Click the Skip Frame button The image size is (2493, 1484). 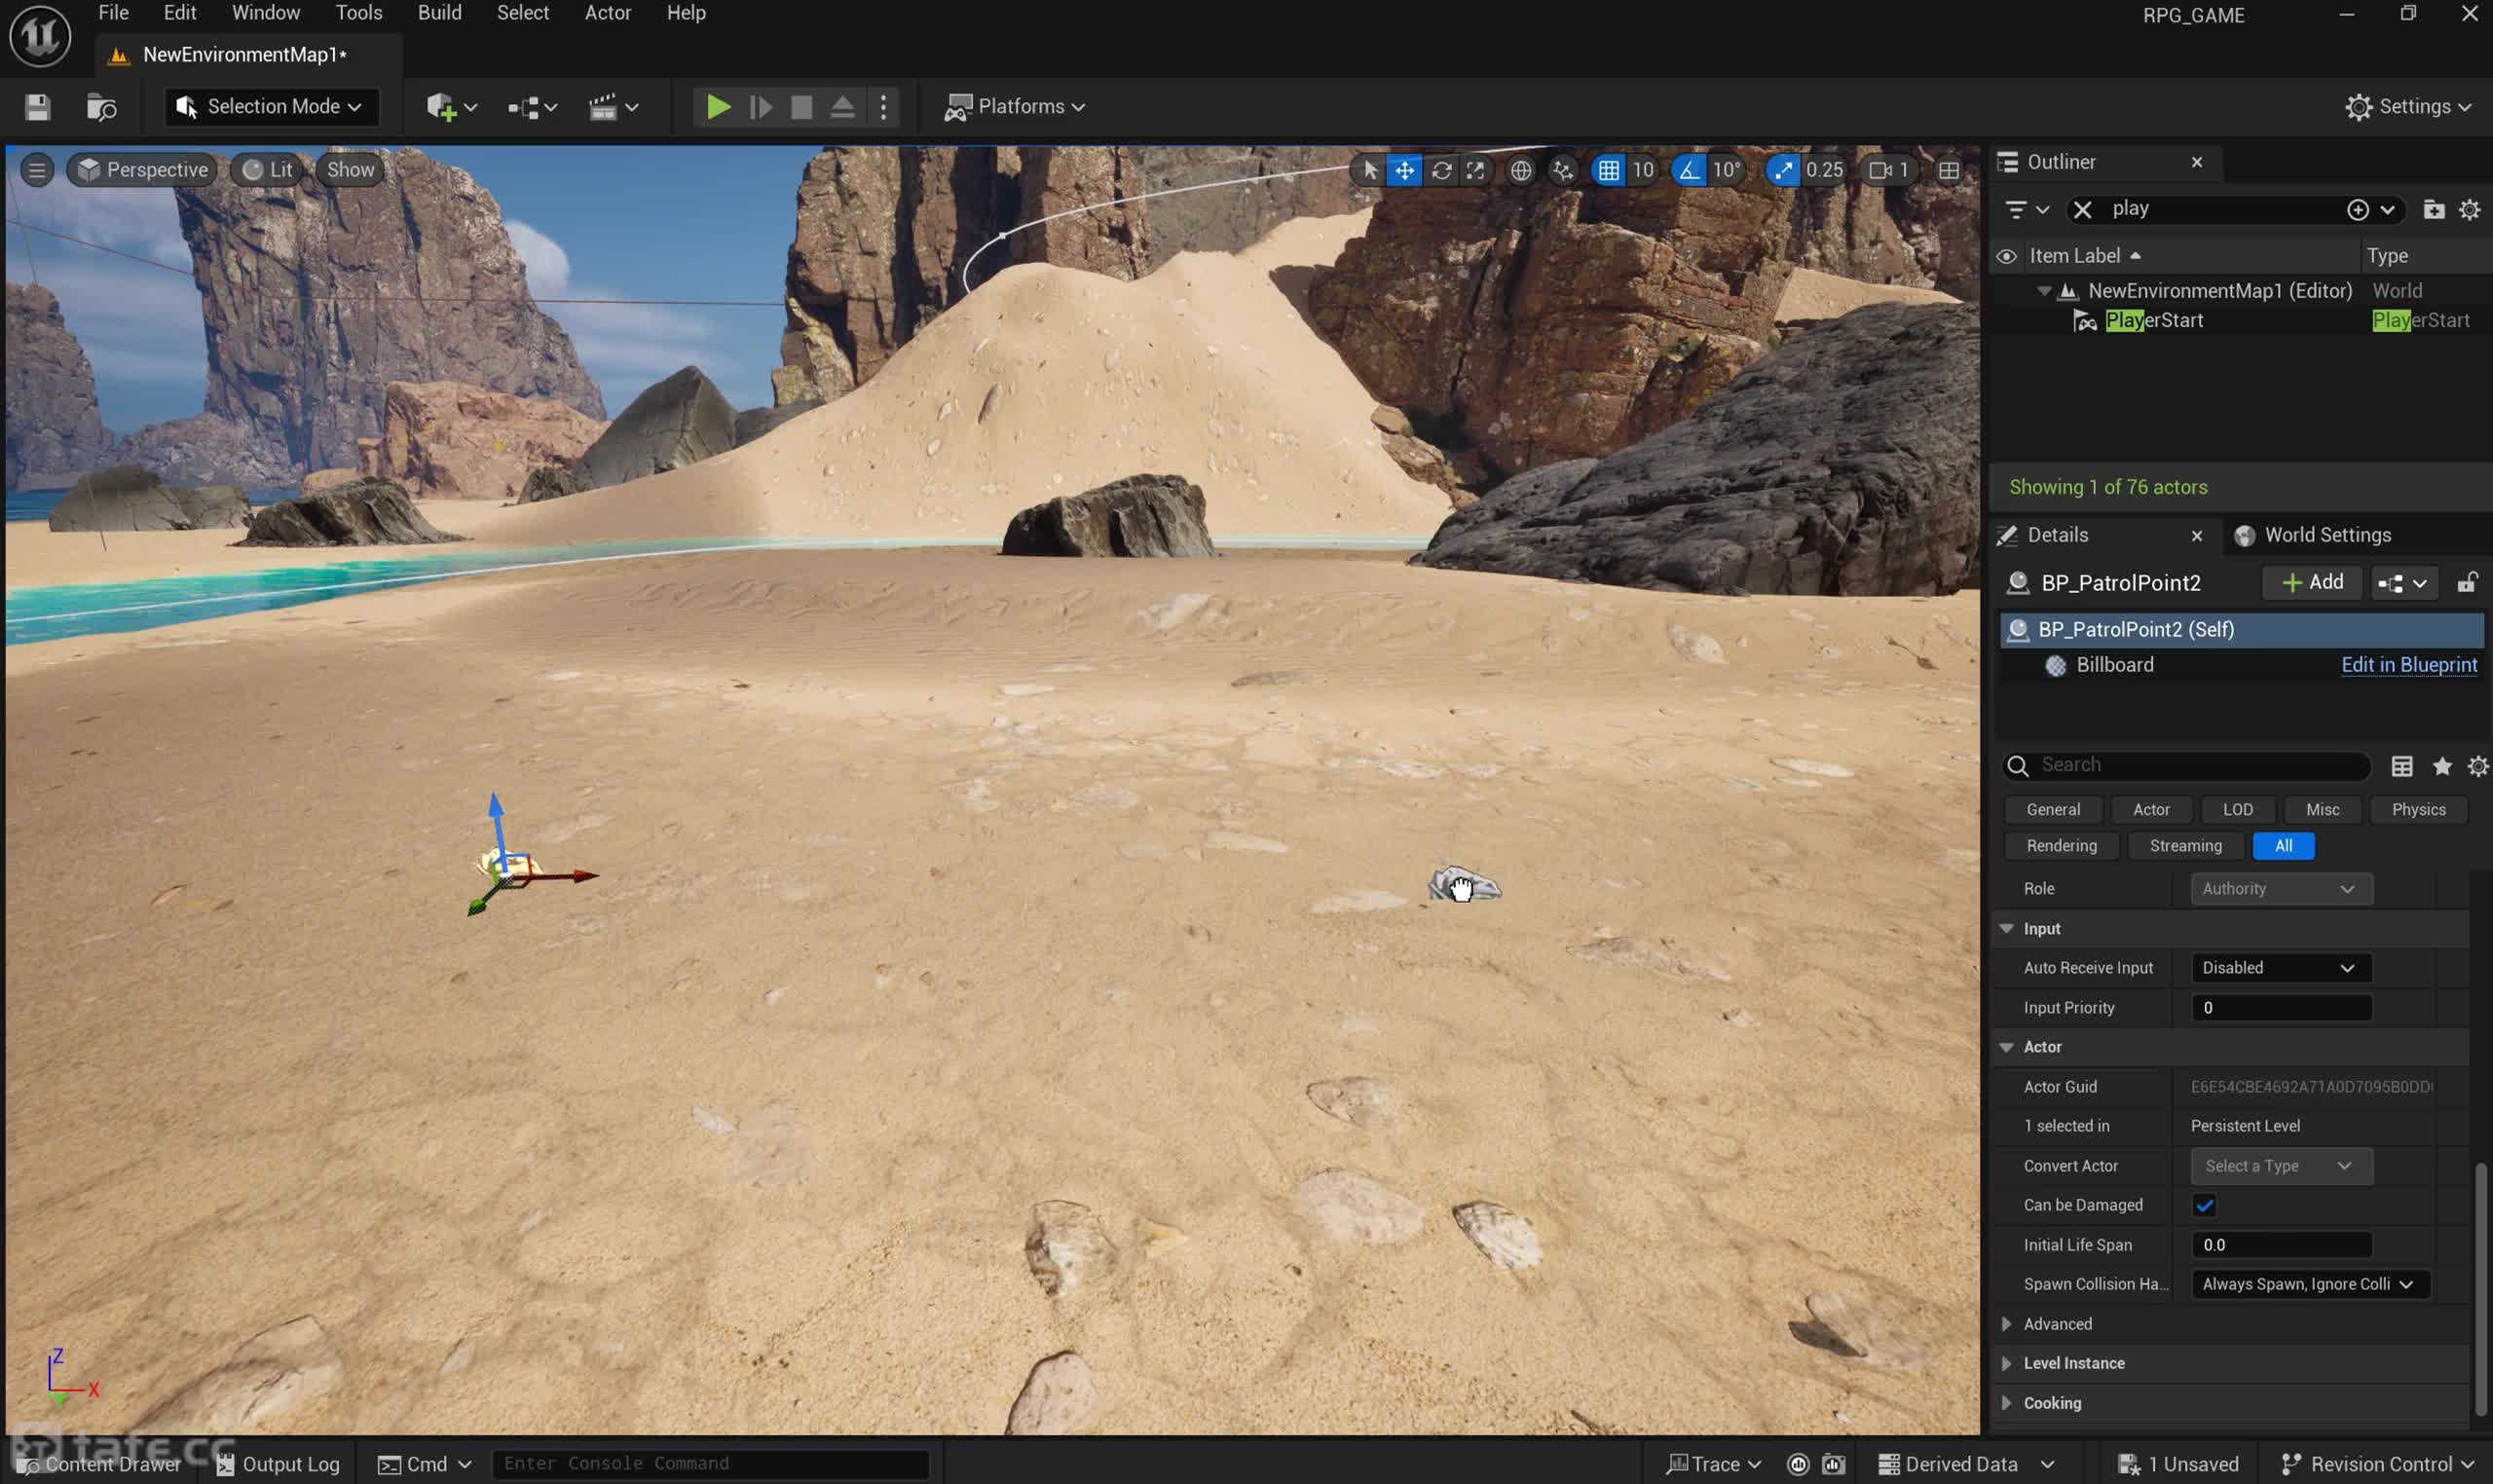pyautogui.click(x=761, y=107)
